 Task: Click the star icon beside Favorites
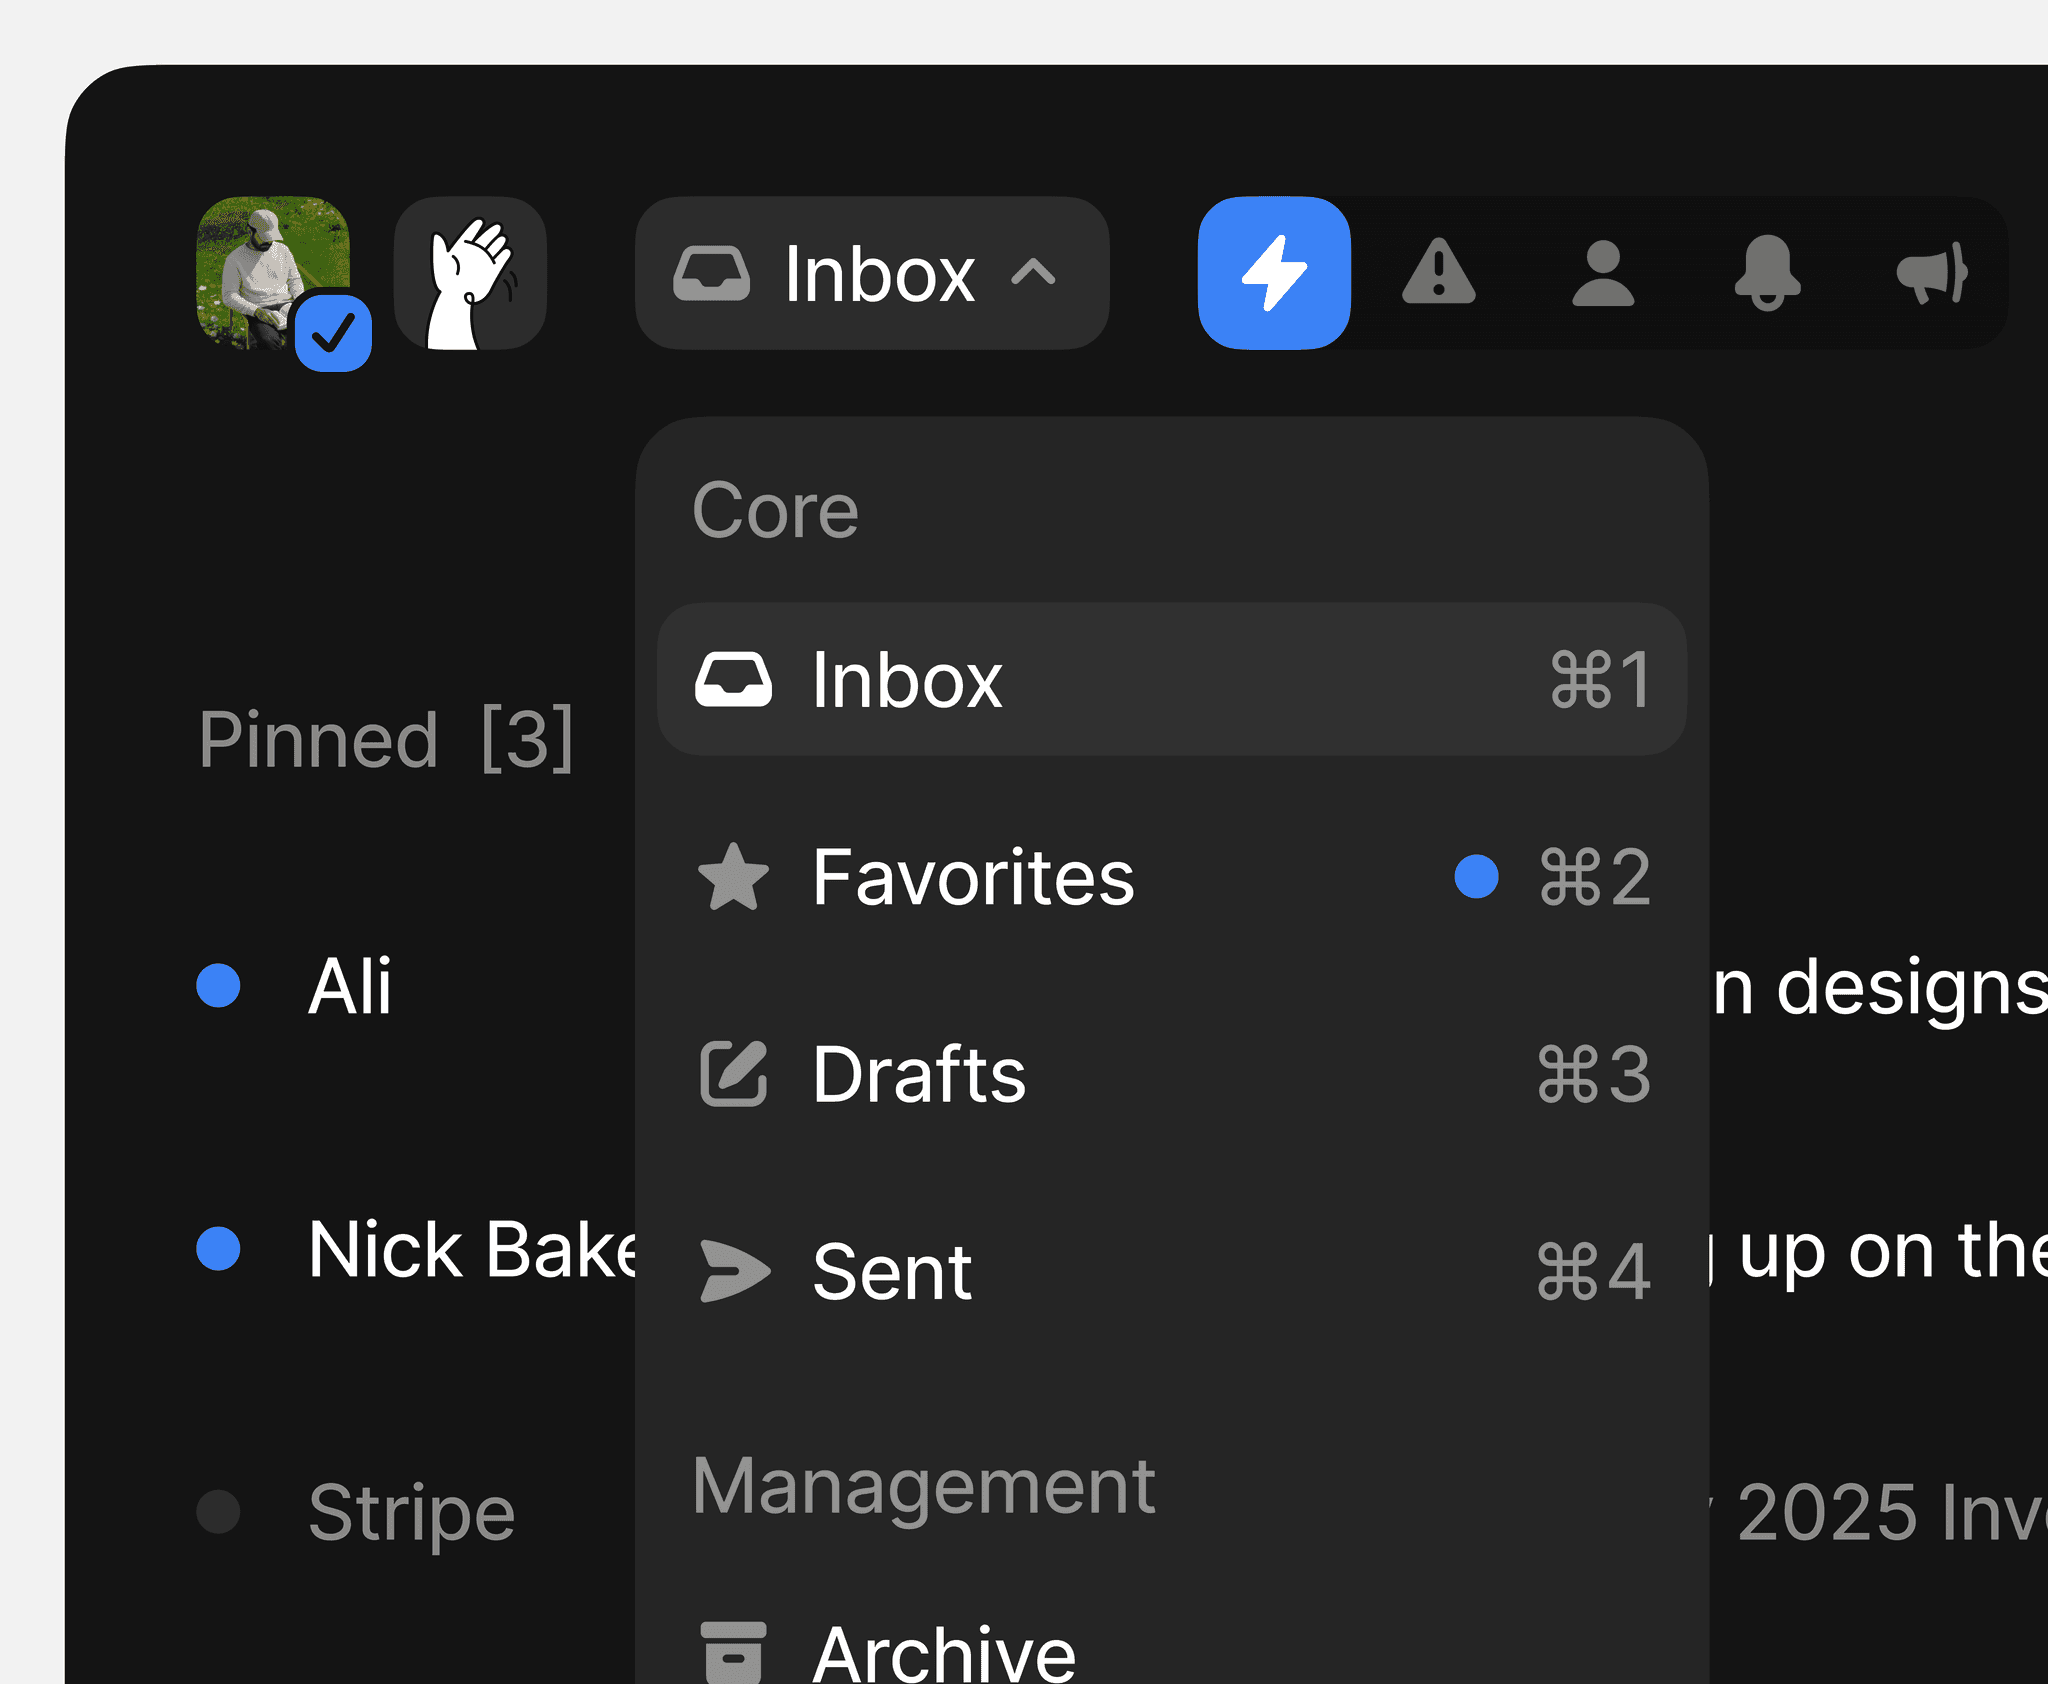pyautogui.click(x=733, y=877)
